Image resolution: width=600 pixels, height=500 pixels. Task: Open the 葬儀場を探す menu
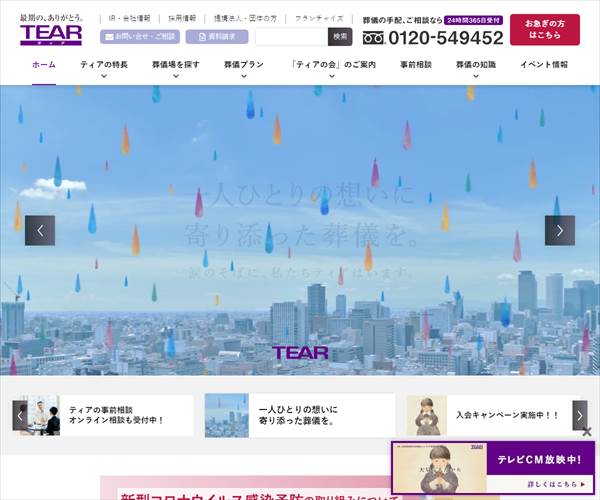176,65
